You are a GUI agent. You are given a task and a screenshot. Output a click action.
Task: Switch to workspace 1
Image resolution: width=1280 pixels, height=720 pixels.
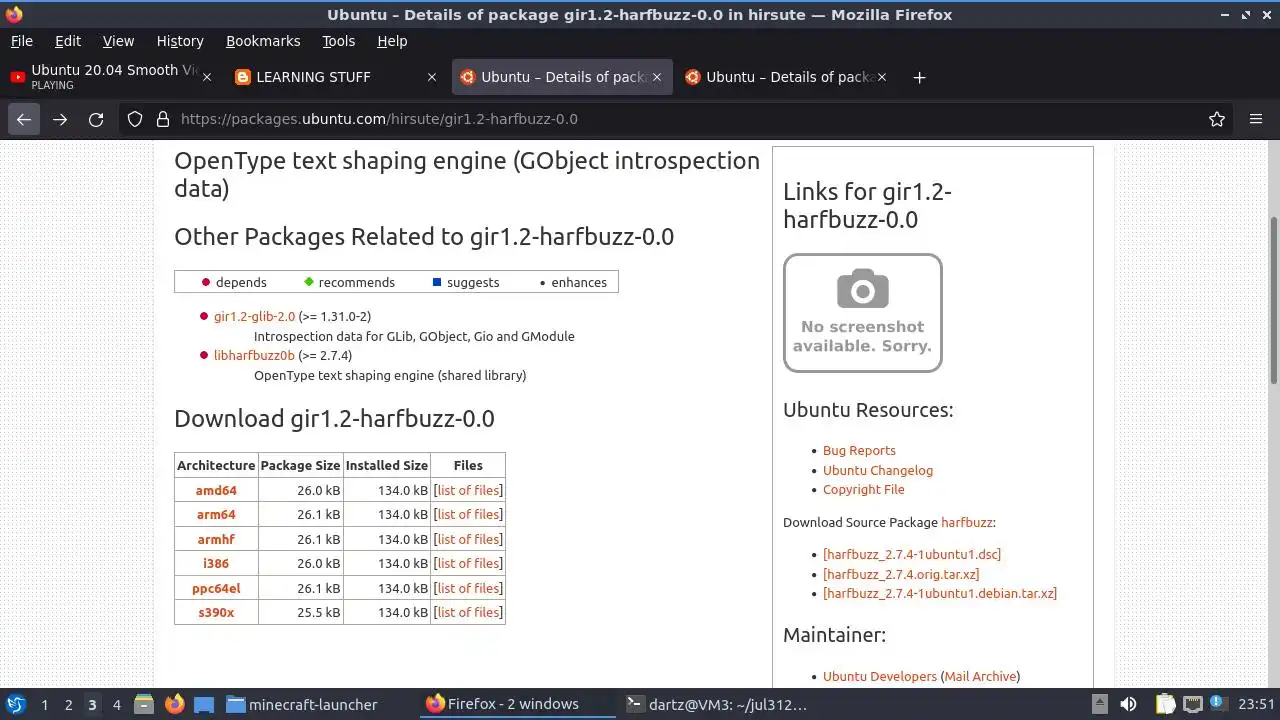[44, 705]
